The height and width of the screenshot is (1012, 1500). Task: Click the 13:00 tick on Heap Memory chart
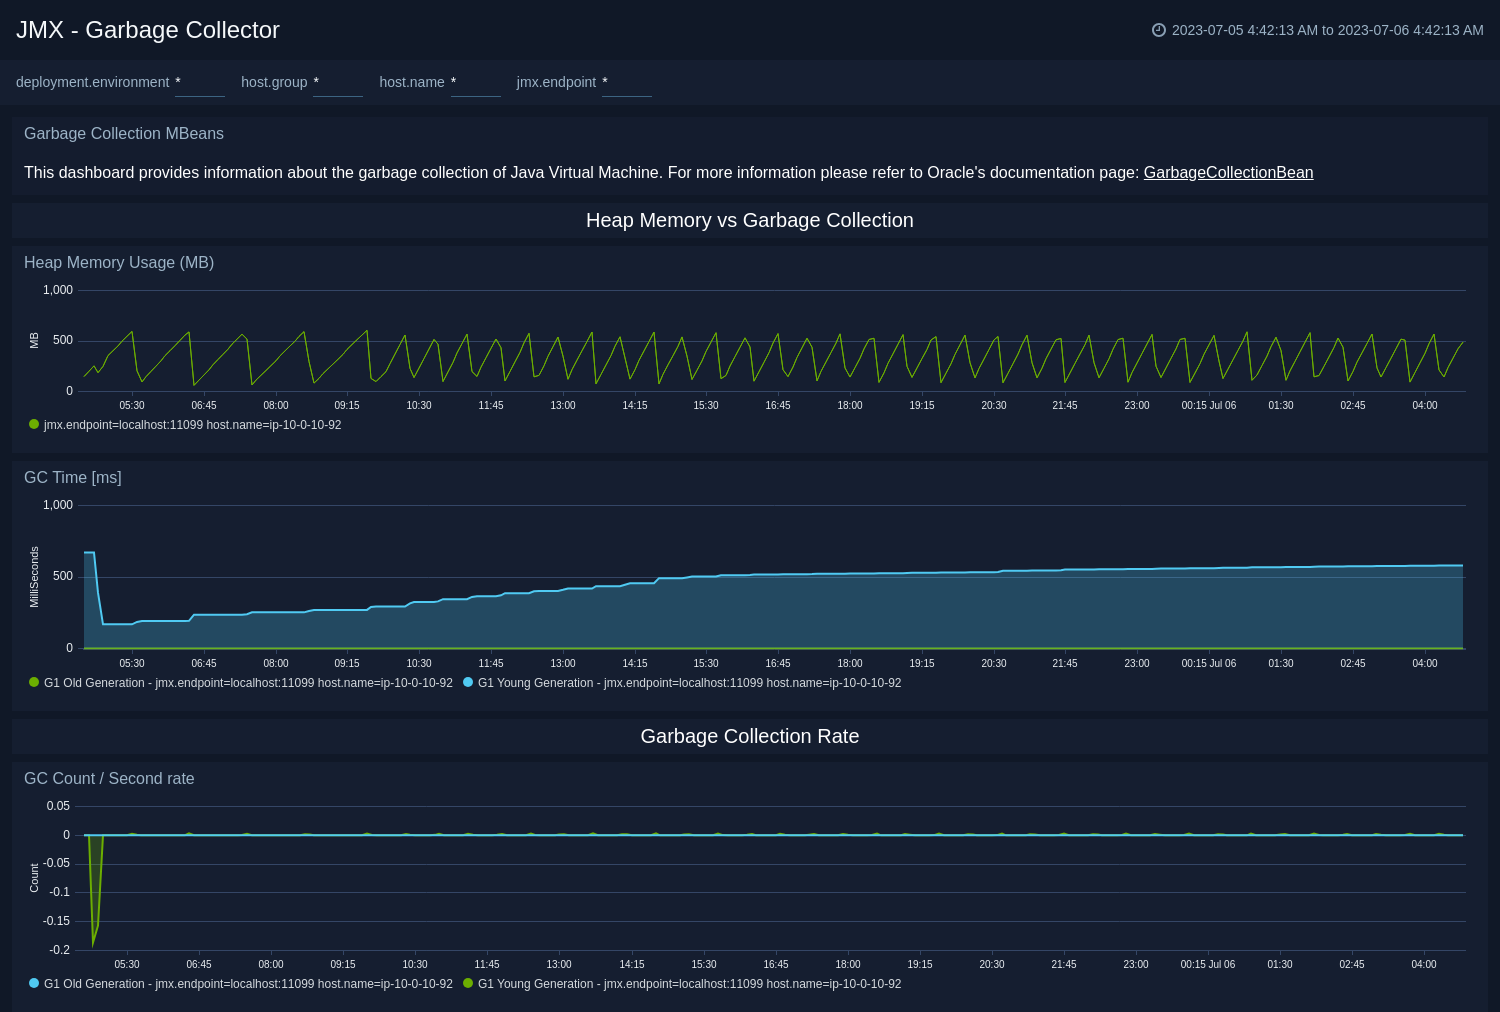pos(563,406)
